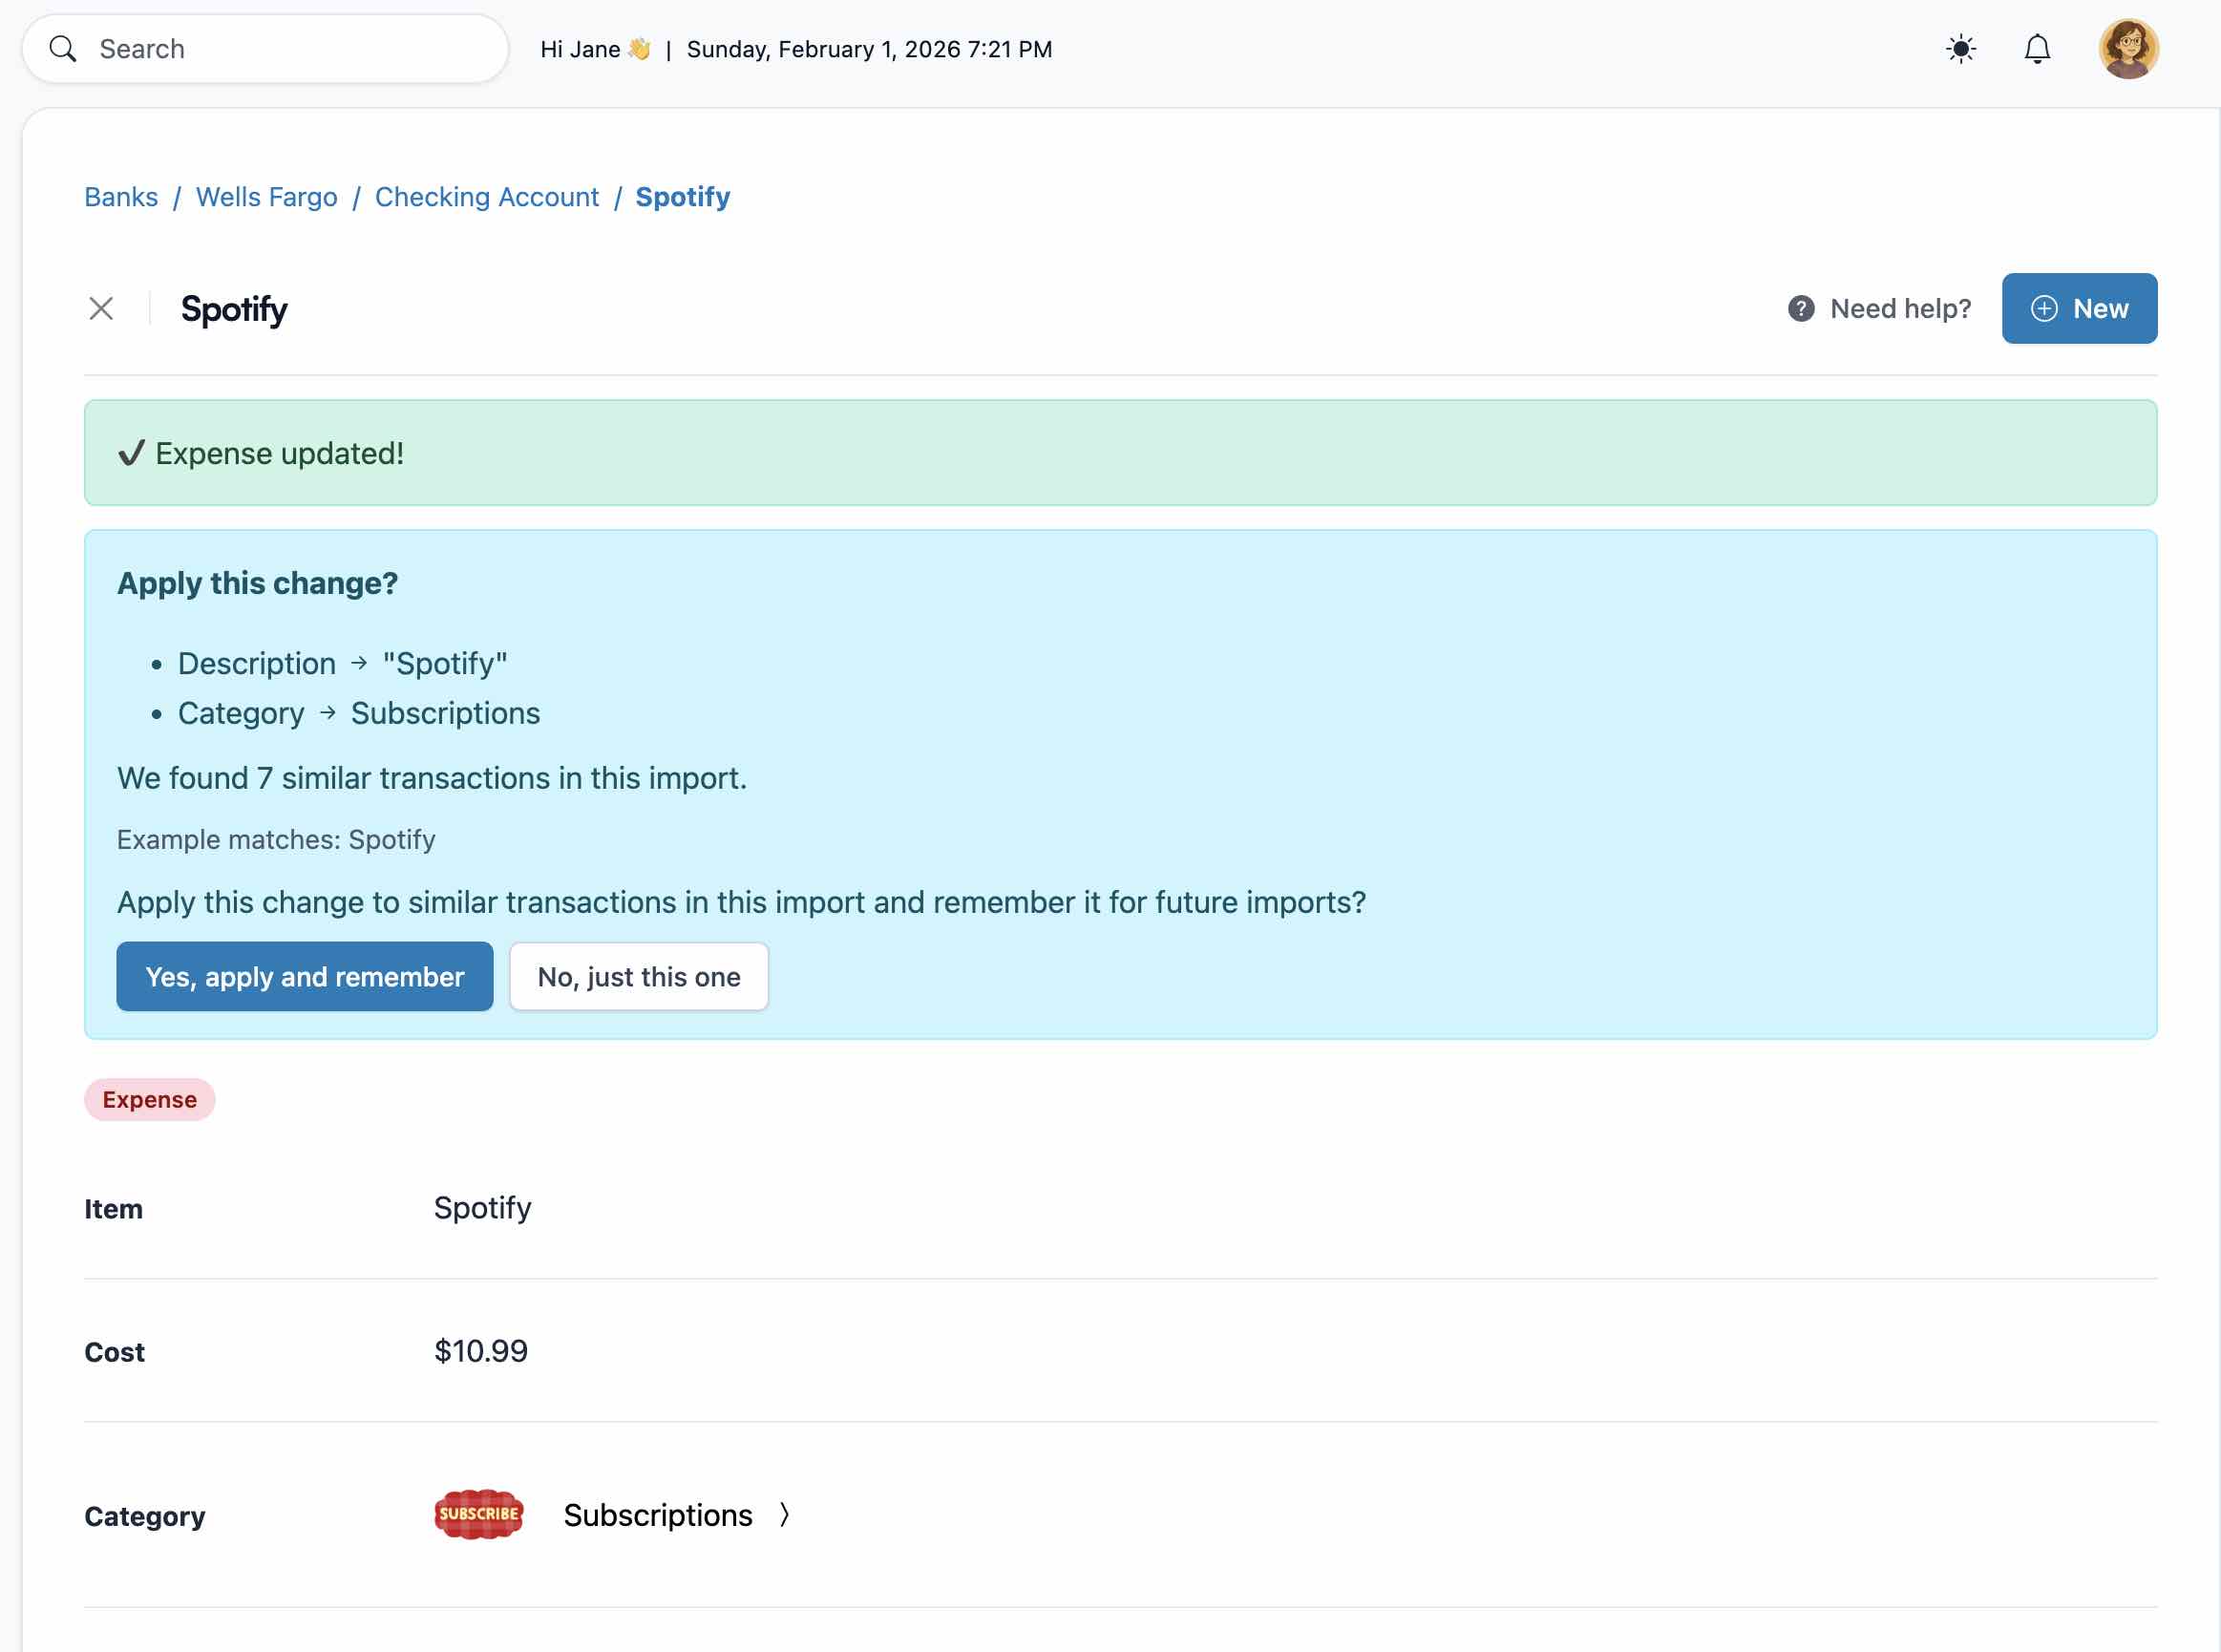
Task: Expand the Subscriptions category chevron
Action: [x=784, y=1515]
